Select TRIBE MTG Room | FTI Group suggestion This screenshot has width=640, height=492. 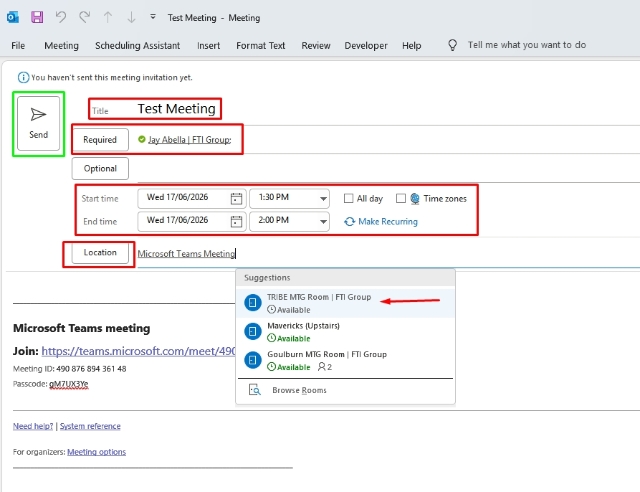tap(345, 303)
